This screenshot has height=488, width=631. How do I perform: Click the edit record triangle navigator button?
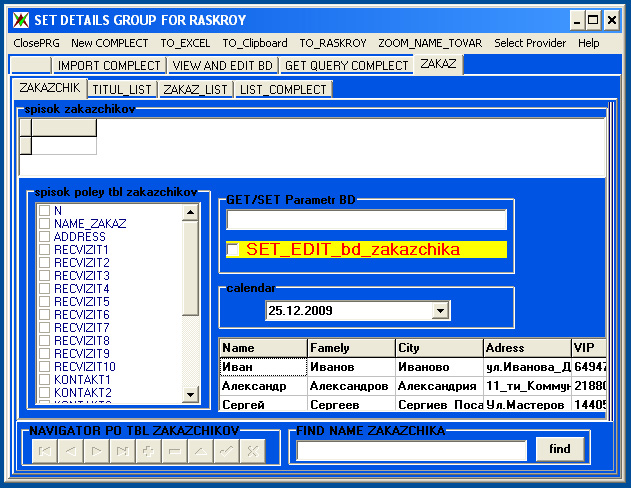[200, 451]
